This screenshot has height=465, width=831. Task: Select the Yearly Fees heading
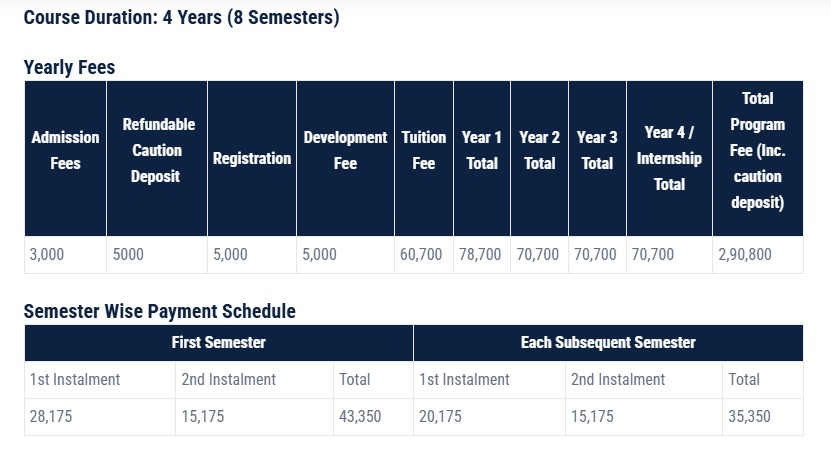[x=69, y=68]
